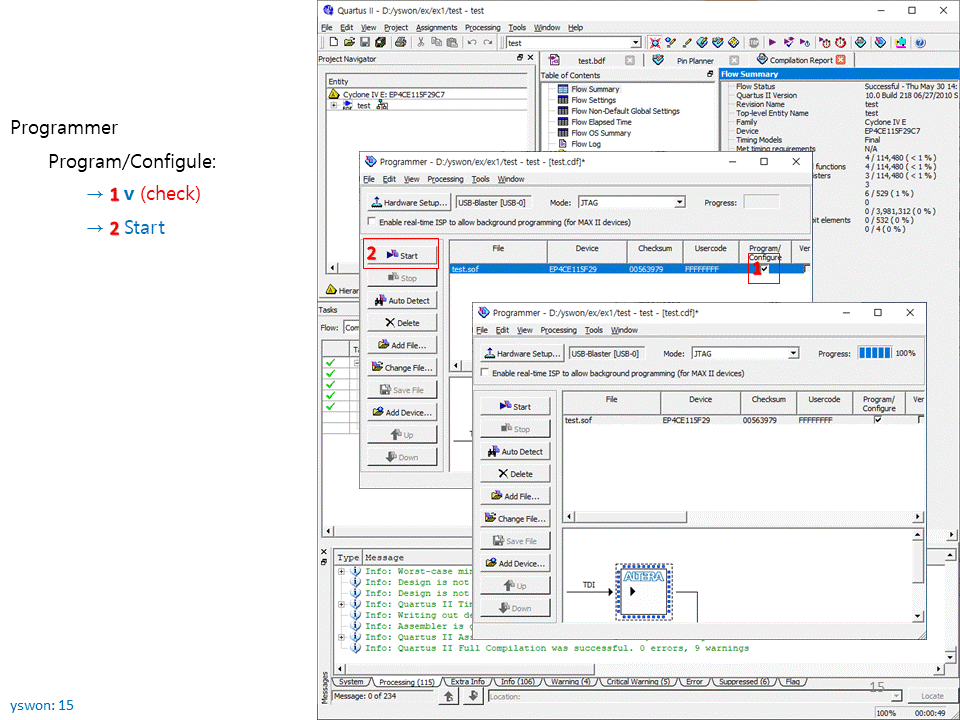Image resolution: width=960 pixels, height=720 pixels.
Task: Open Mode JTAG dropdown in back Programmer
Action: pyautogui.click(x=679, y=203)
